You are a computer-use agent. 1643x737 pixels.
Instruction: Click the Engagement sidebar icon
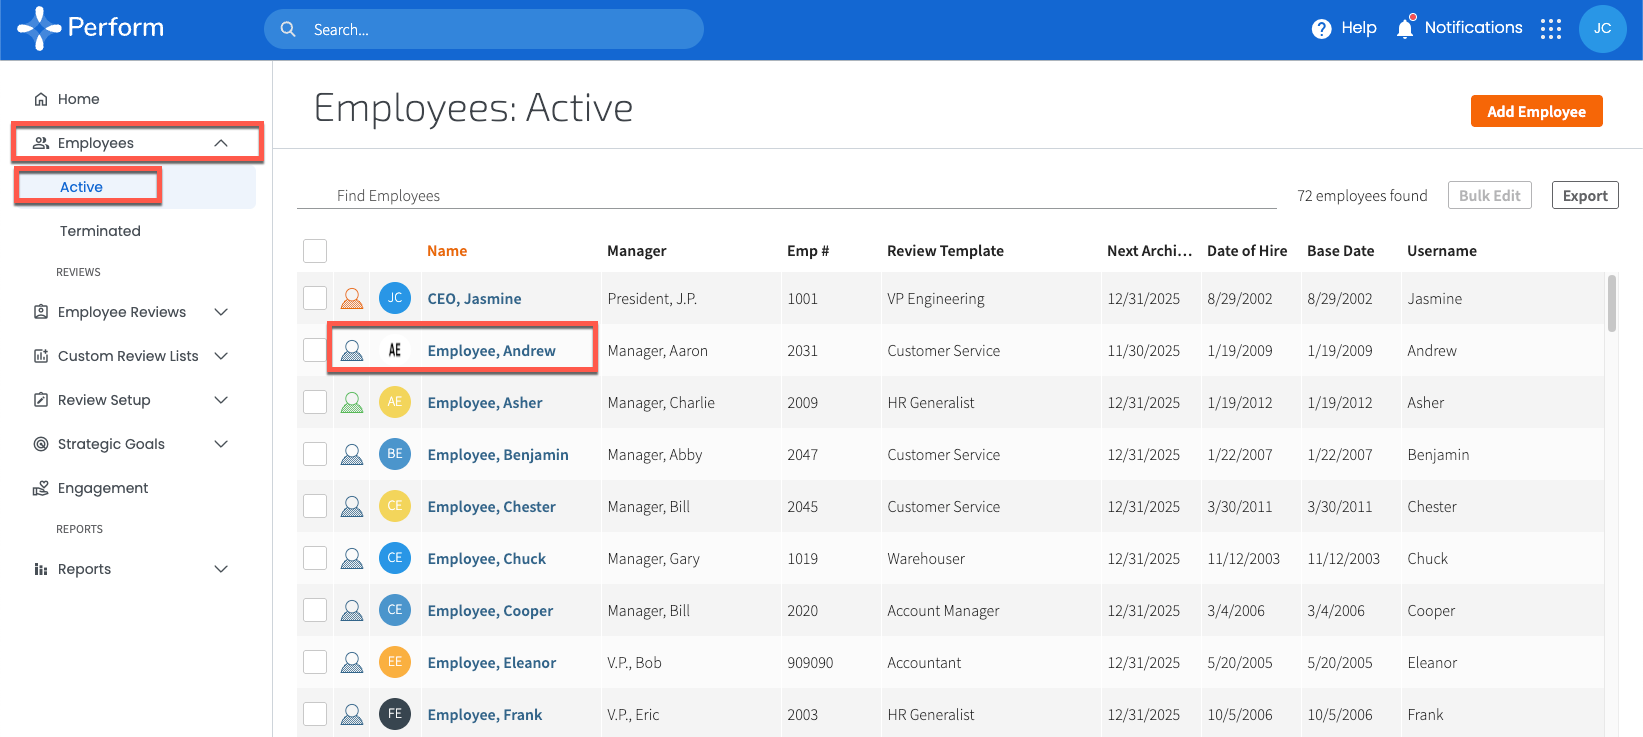[x=41, y=488]
